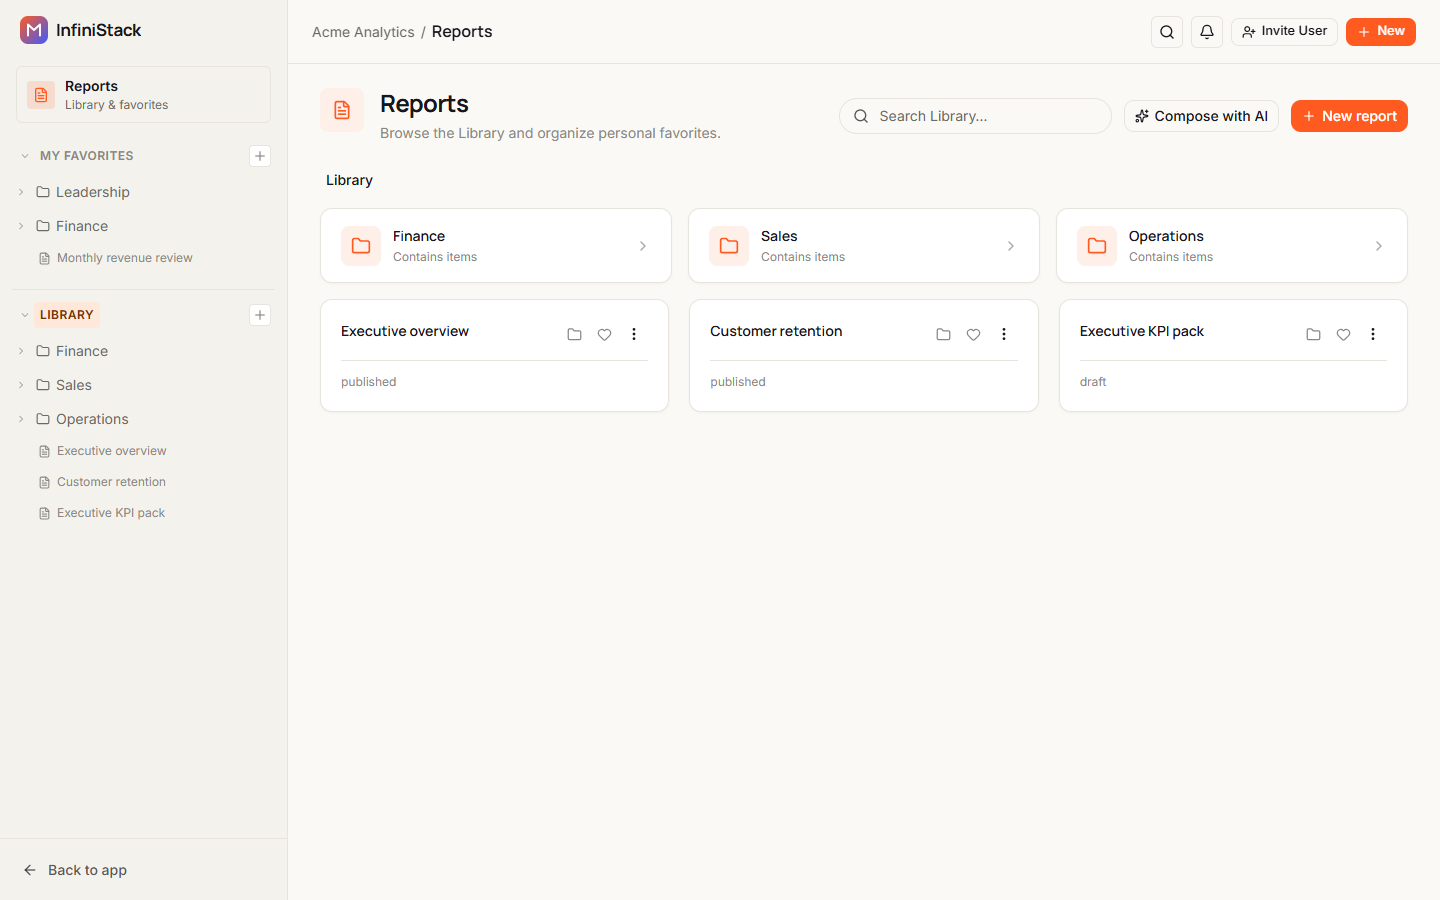Expand the Finance folder under My Favorites
The height and width of the screenshot is (900, 1440).
pos(21,226)
